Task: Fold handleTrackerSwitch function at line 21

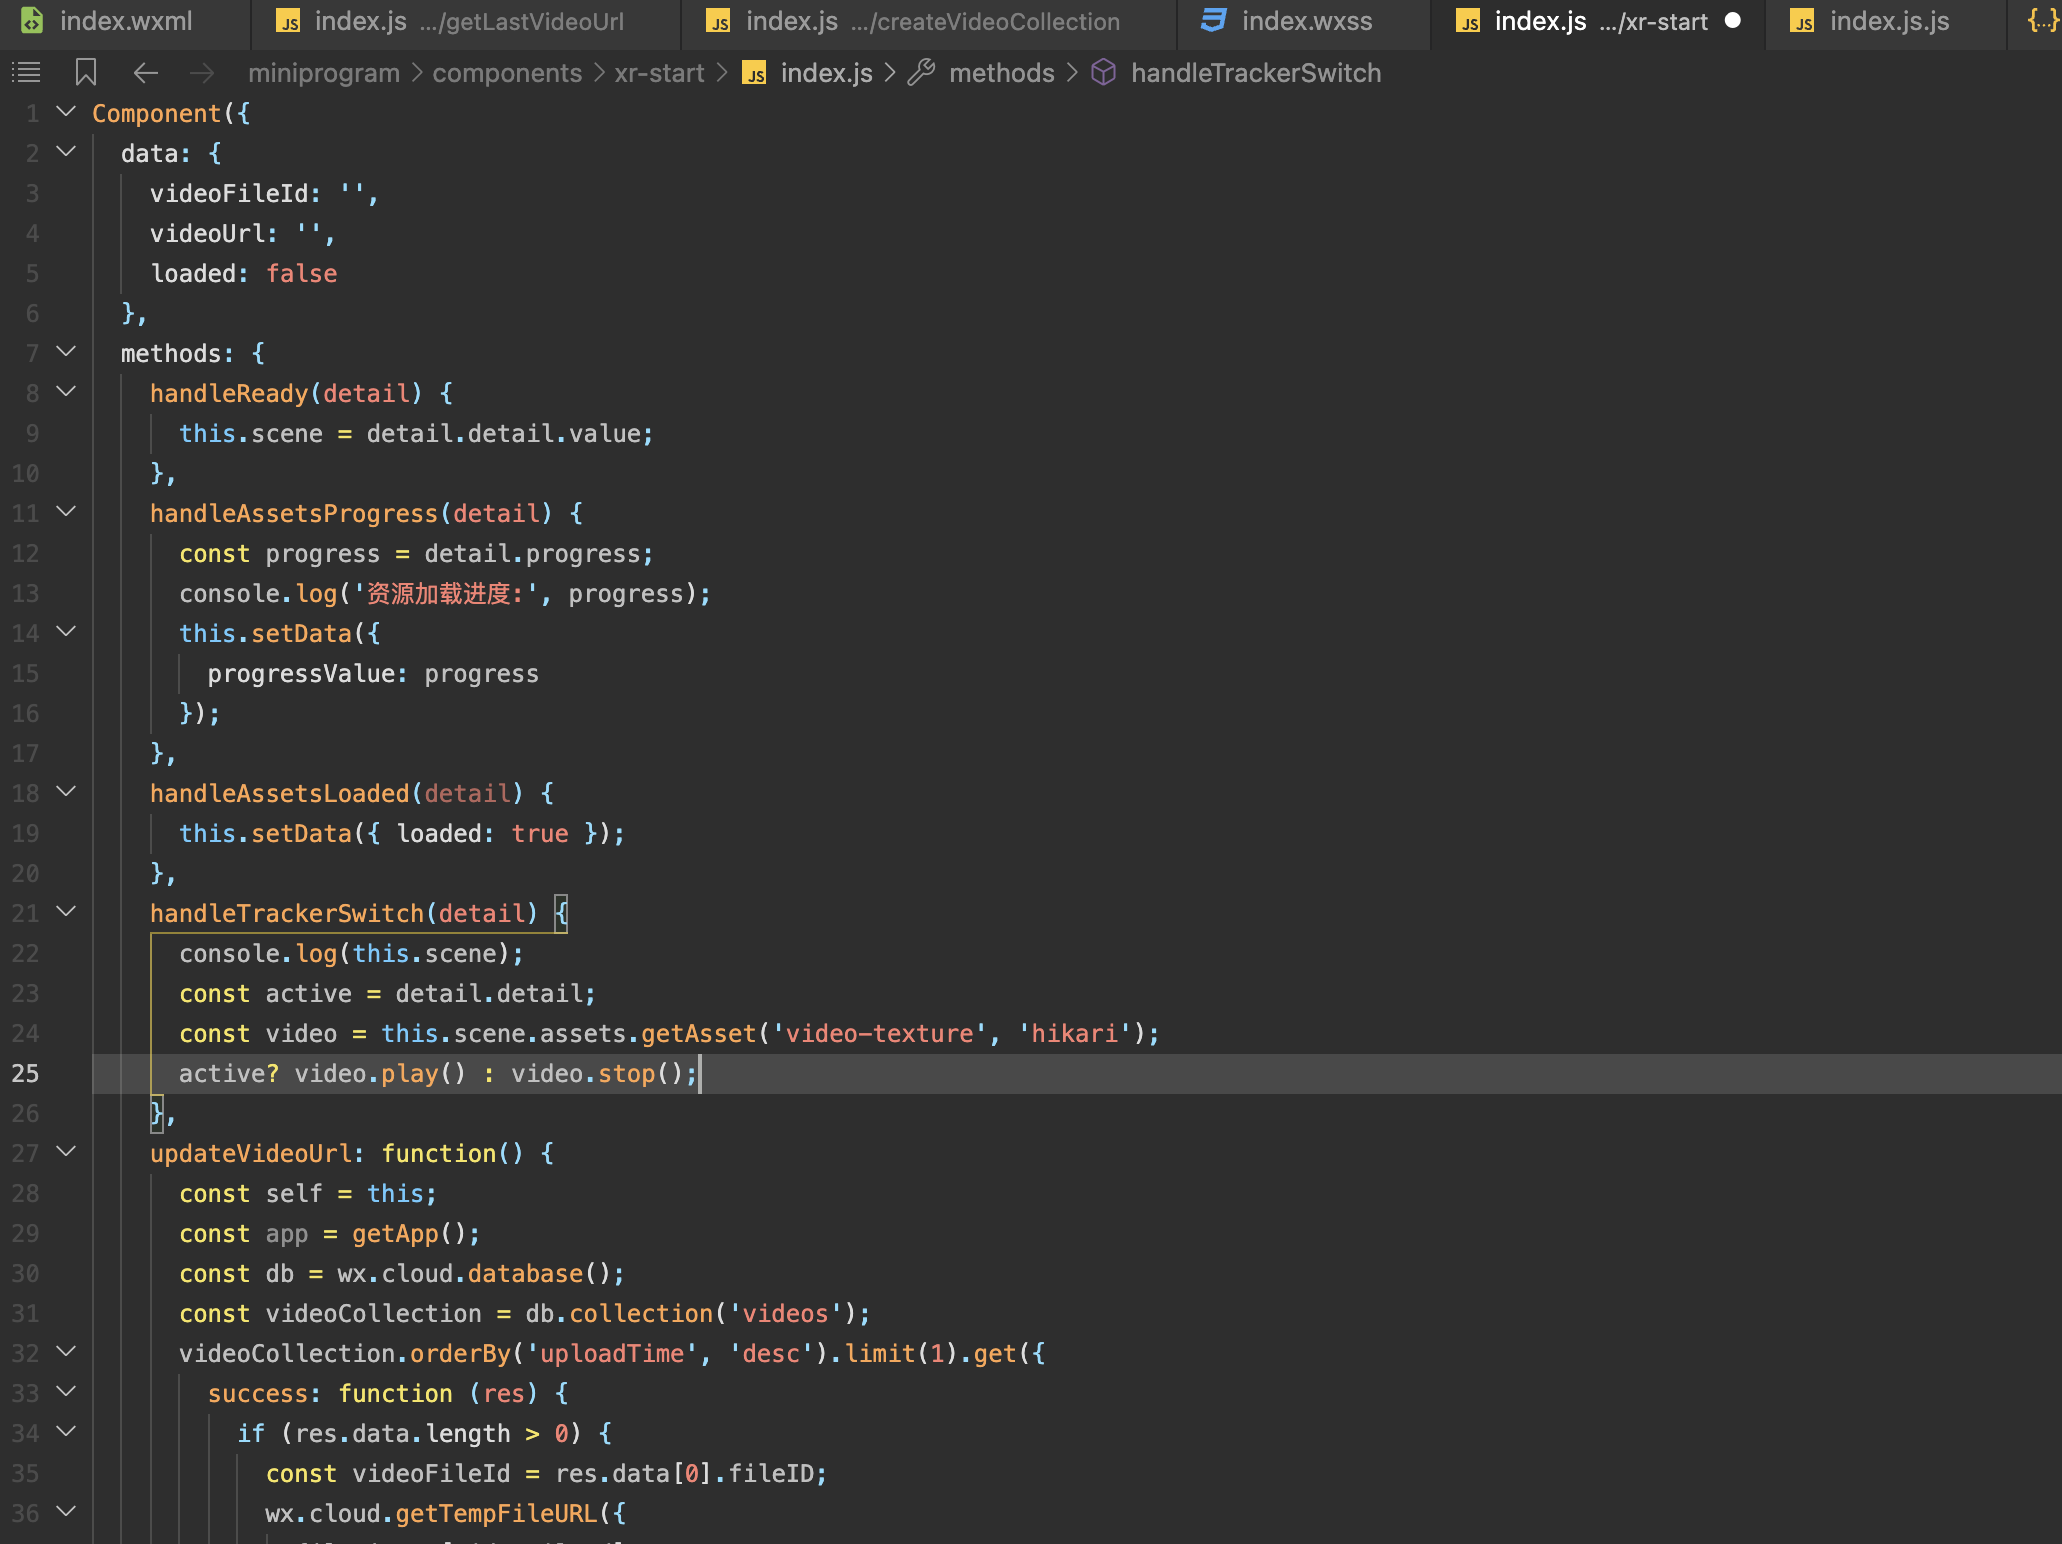Action: [x=66, y=912]
